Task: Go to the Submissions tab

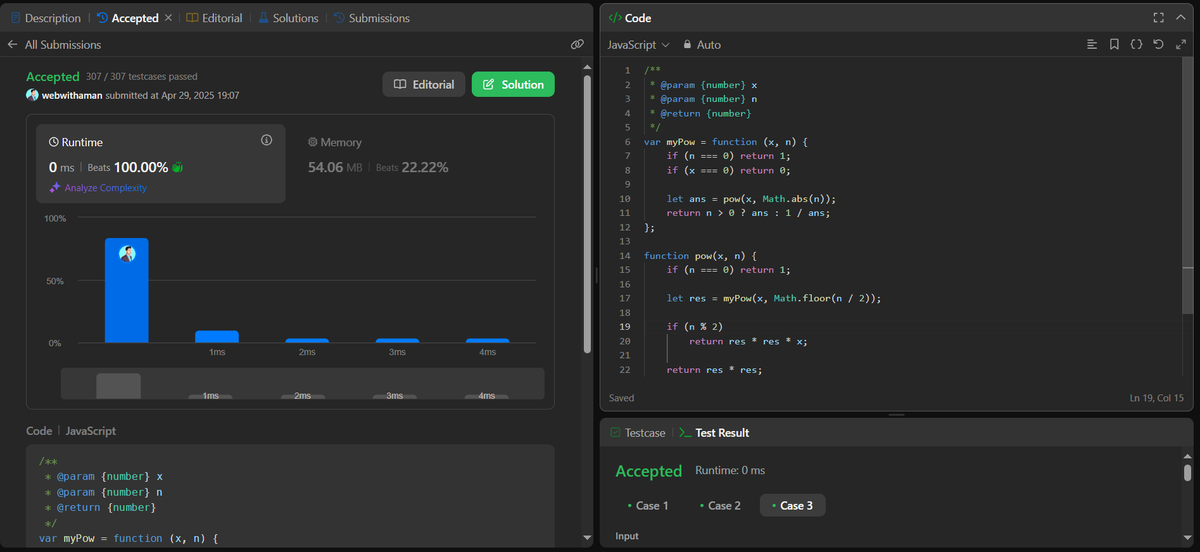Action: point(371,18)
